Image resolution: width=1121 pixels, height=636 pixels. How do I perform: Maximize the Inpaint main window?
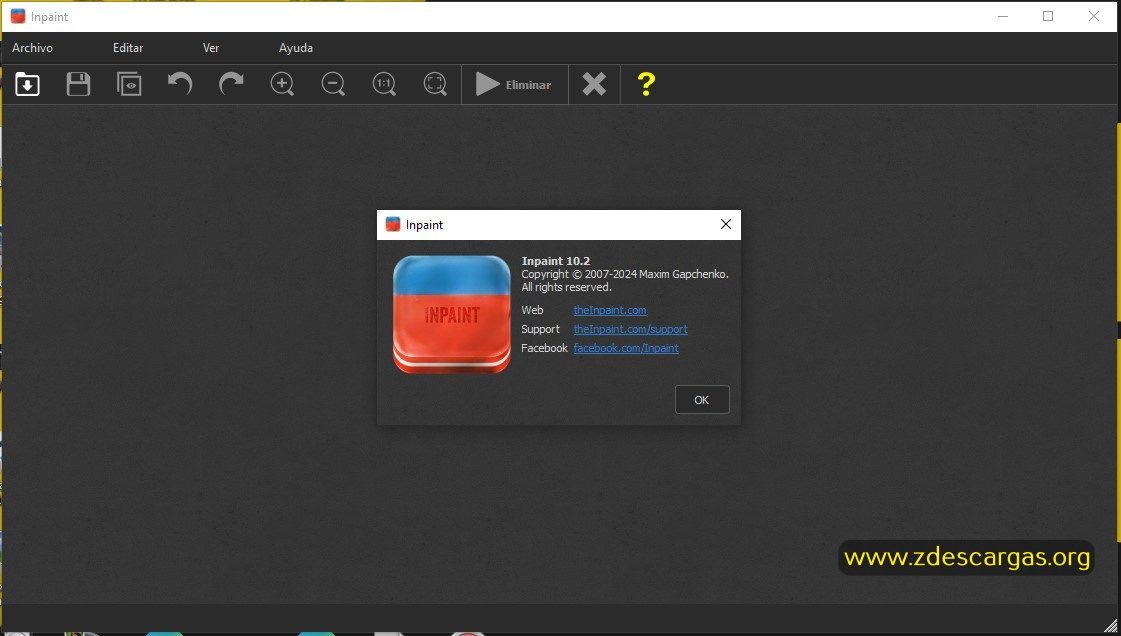click(x=1048, y=16)
